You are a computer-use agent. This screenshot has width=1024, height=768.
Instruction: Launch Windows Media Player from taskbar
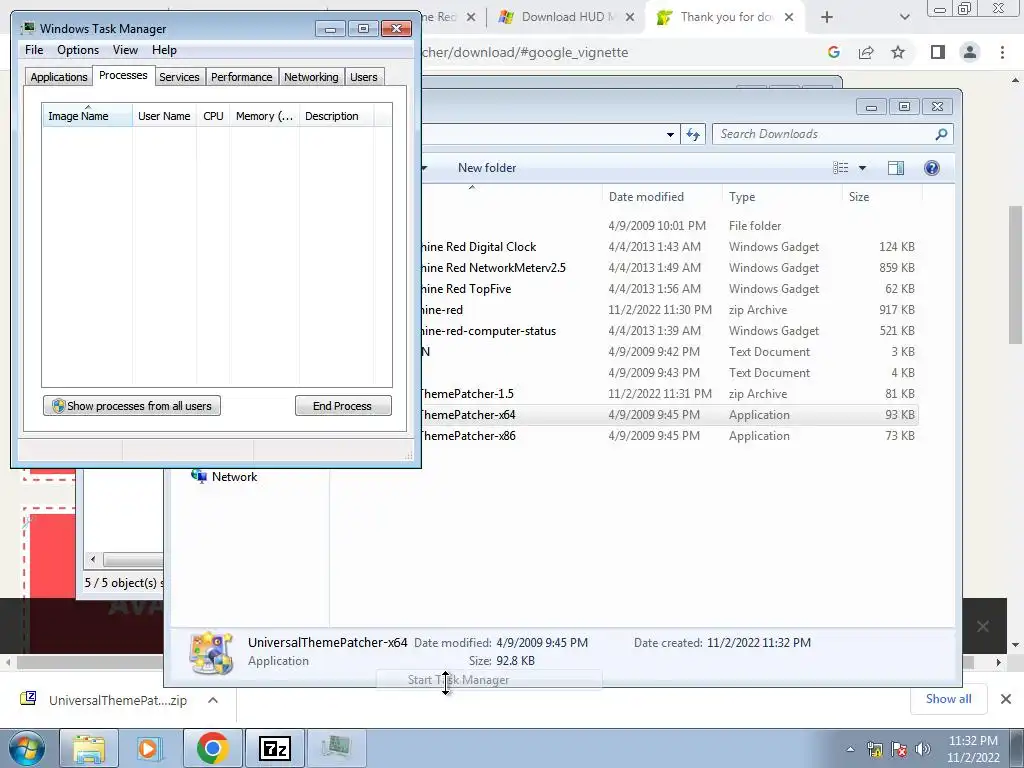click(x=148, y=748)
